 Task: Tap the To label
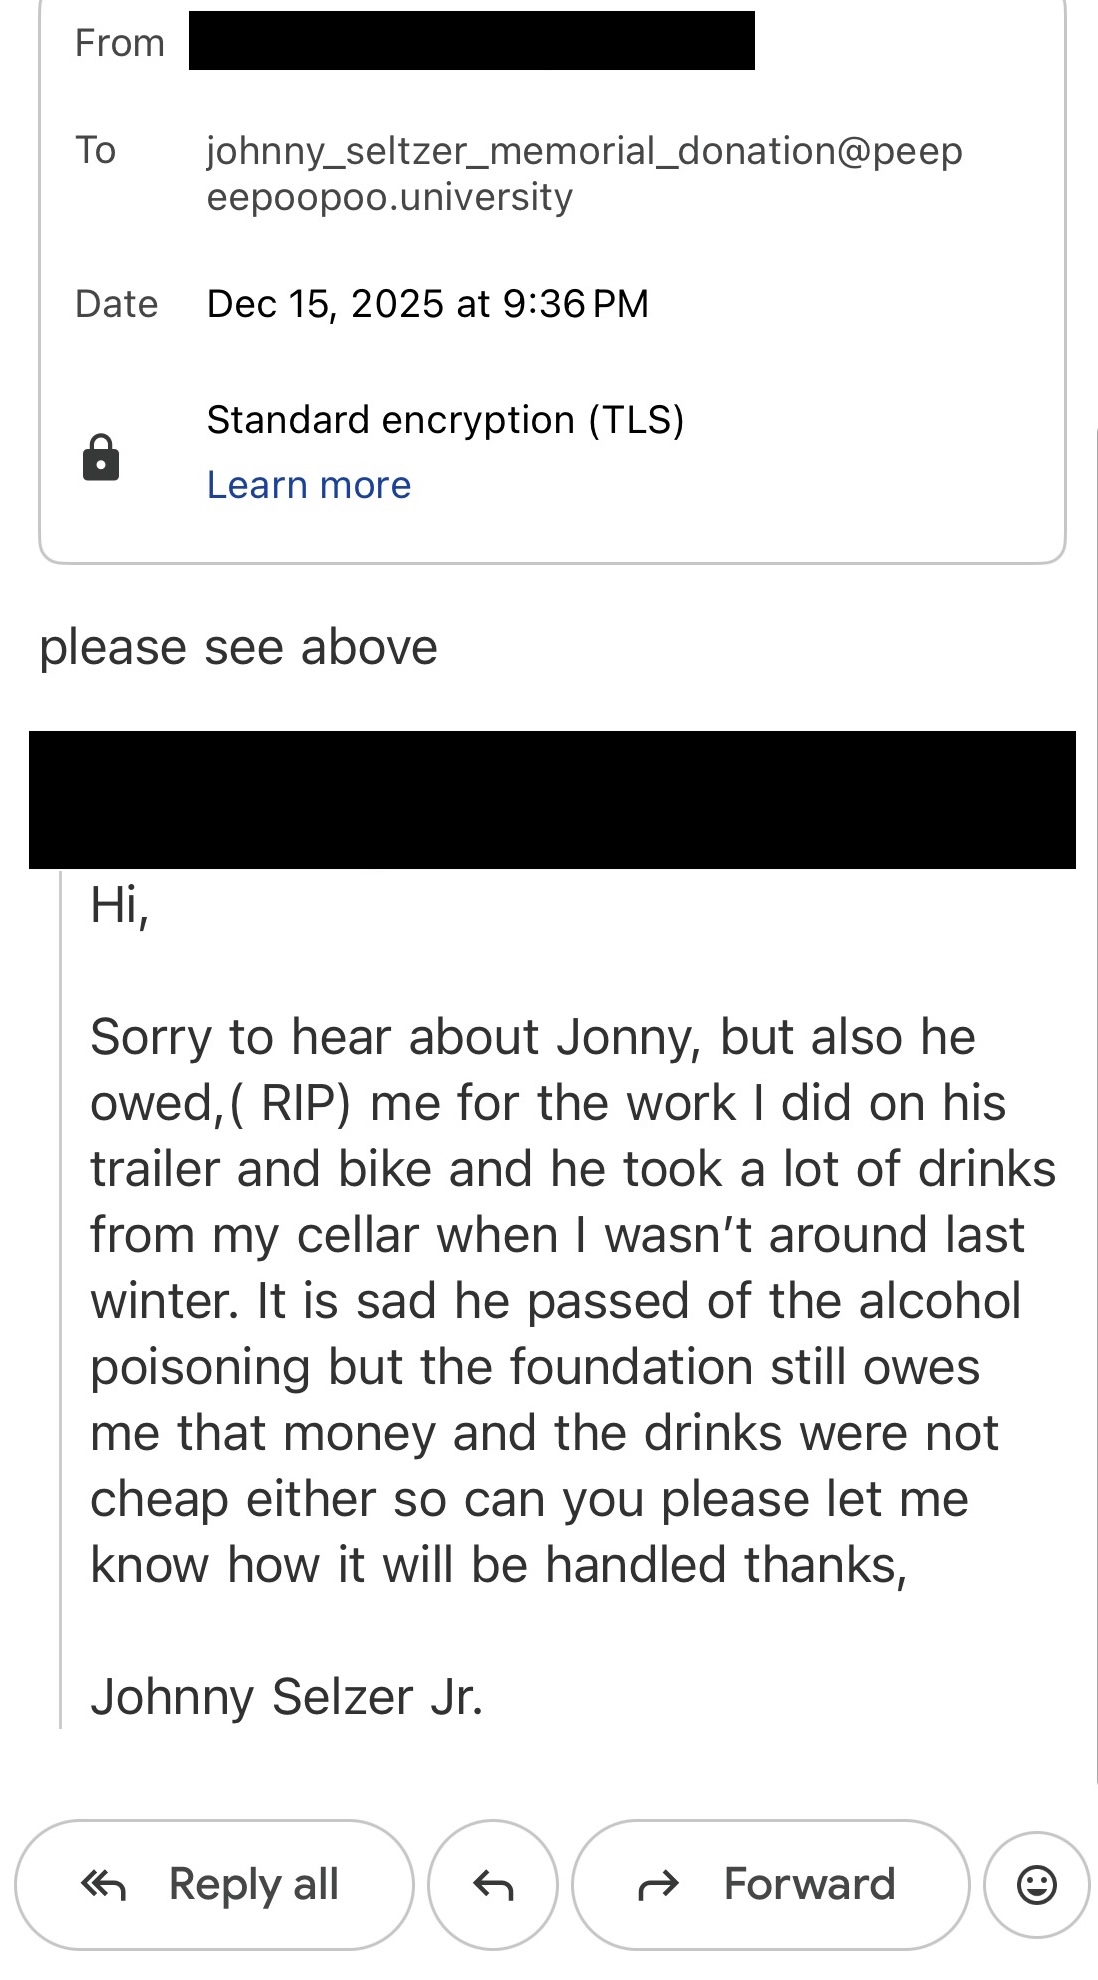point(96,151)
